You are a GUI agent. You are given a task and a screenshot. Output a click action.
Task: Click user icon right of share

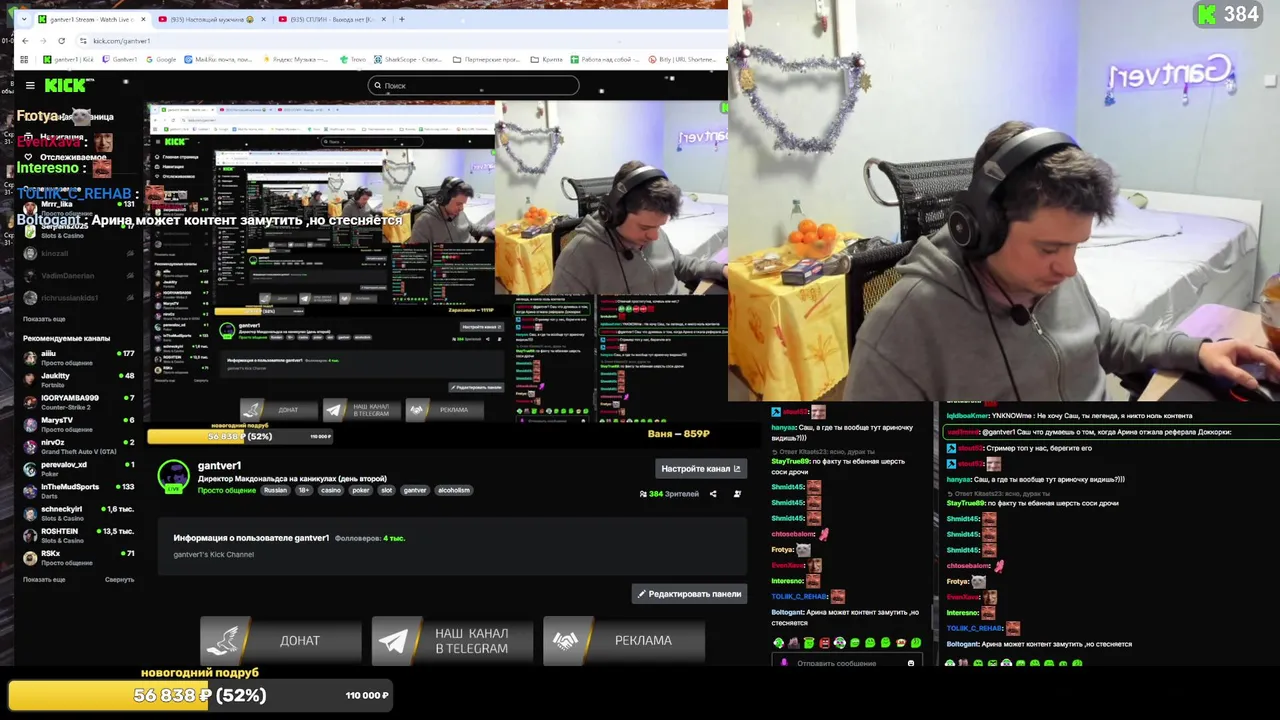click(737, 494)
